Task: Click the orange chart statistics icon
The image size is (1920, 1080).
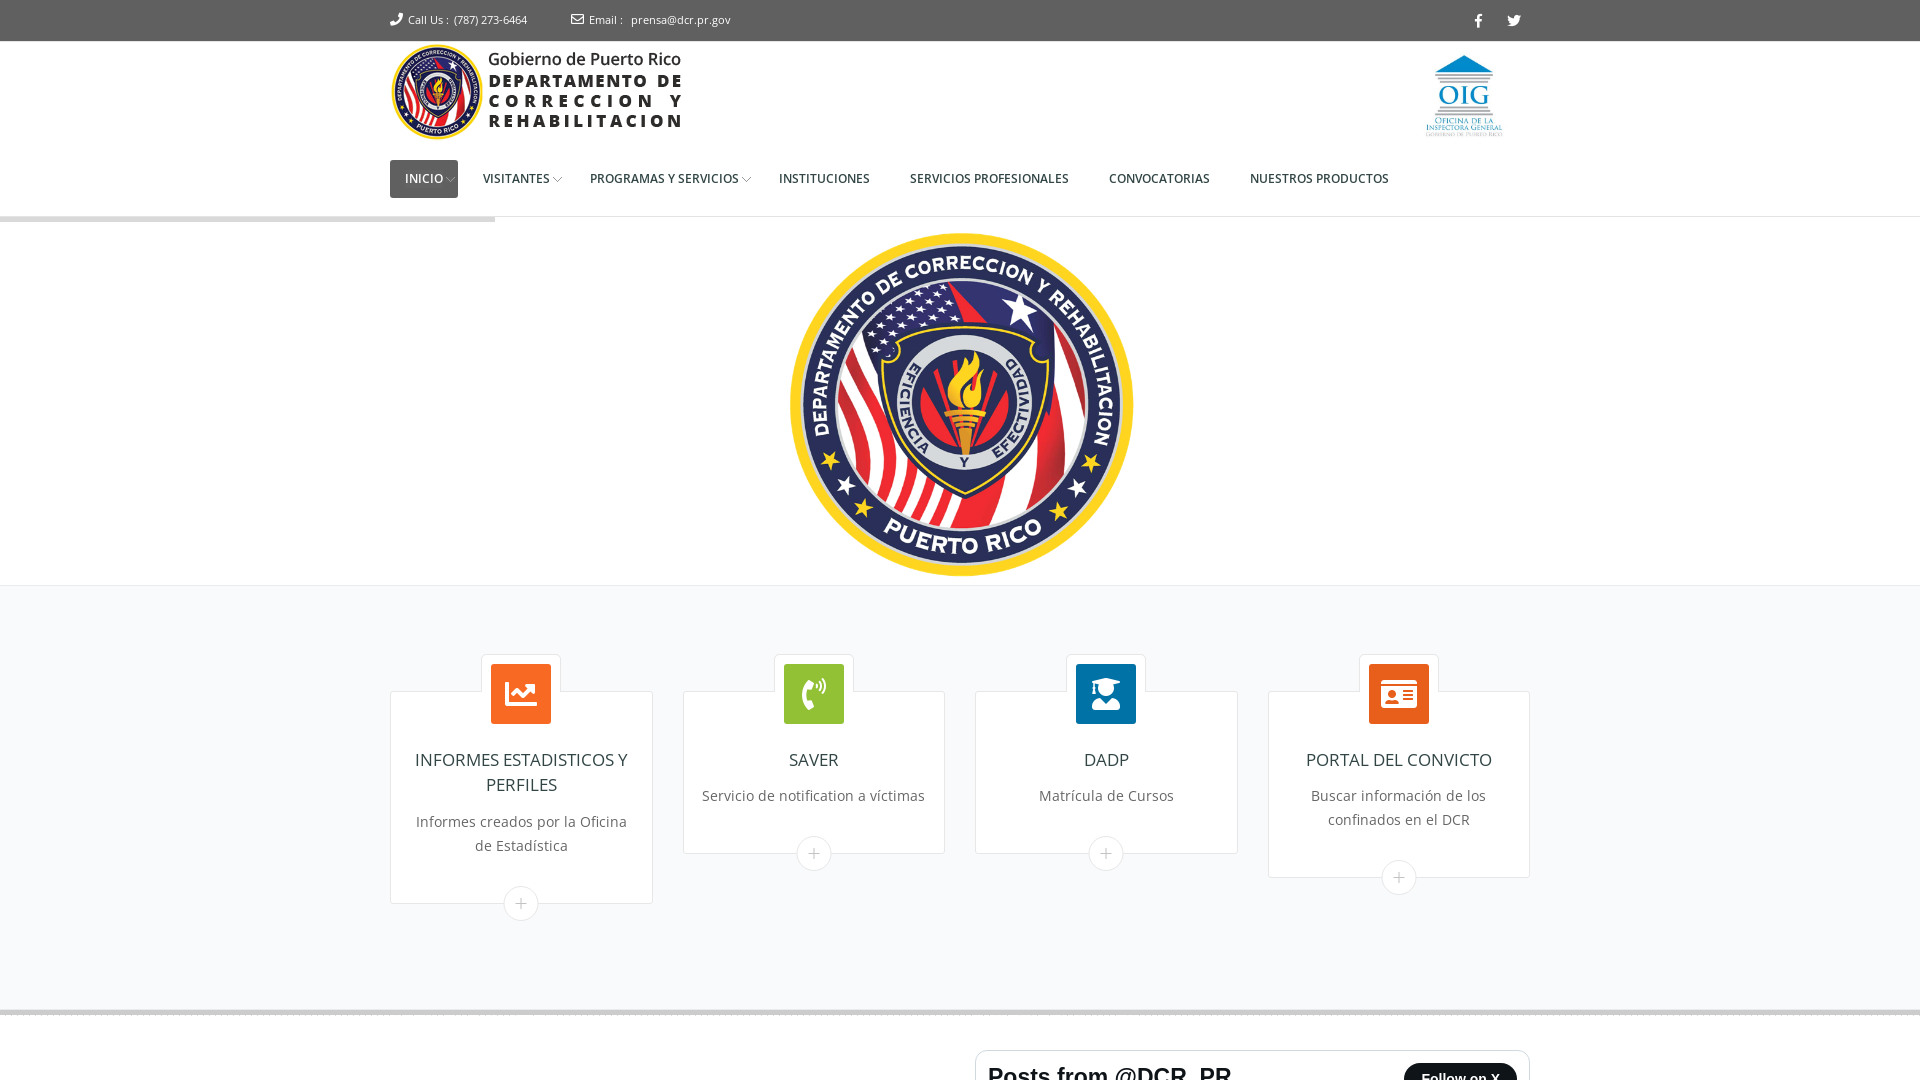Action: coord(521,694)
